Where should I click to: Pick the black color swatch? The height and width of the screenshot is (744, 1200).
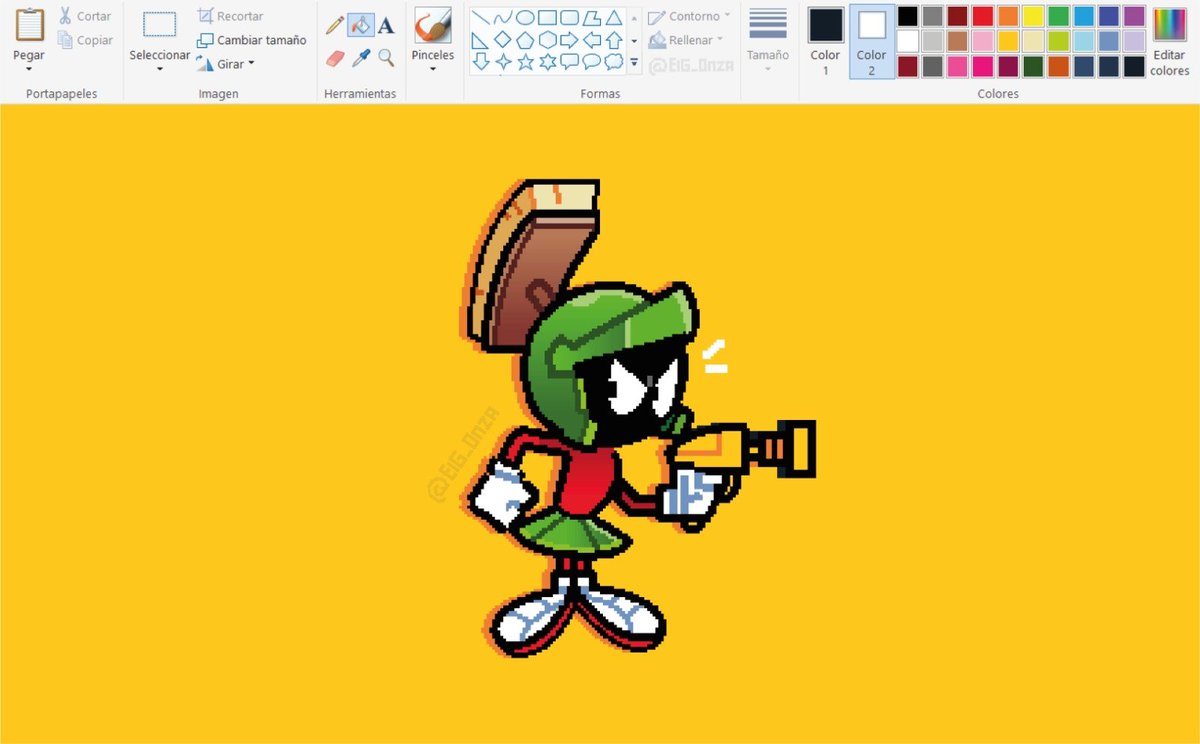908,16
